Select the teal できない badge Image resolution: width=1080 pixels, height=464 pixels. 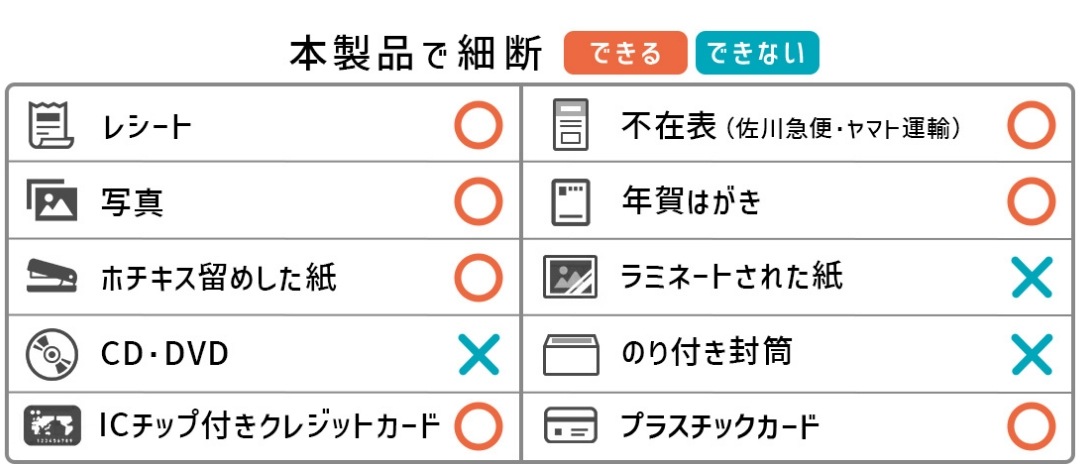(x=757, y=53)
